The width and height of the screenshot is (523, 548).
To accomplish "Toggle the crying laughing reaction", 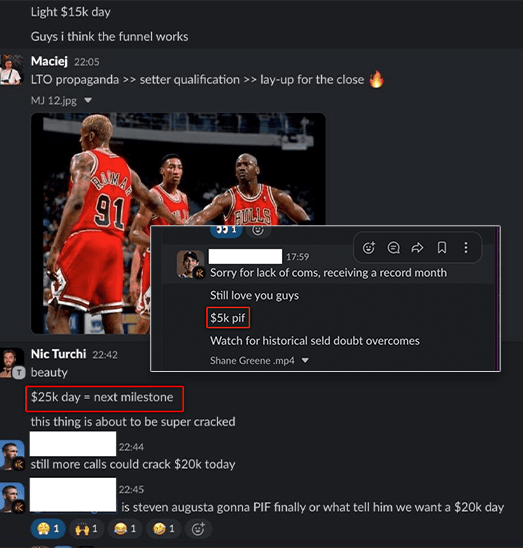I will pos(125,529).
